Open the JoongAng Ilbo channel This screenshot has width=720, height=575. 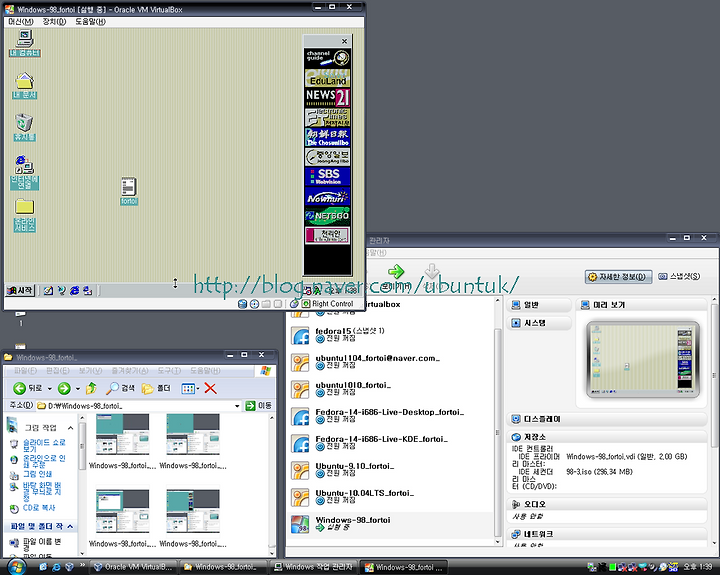click(x=328, y=157)
